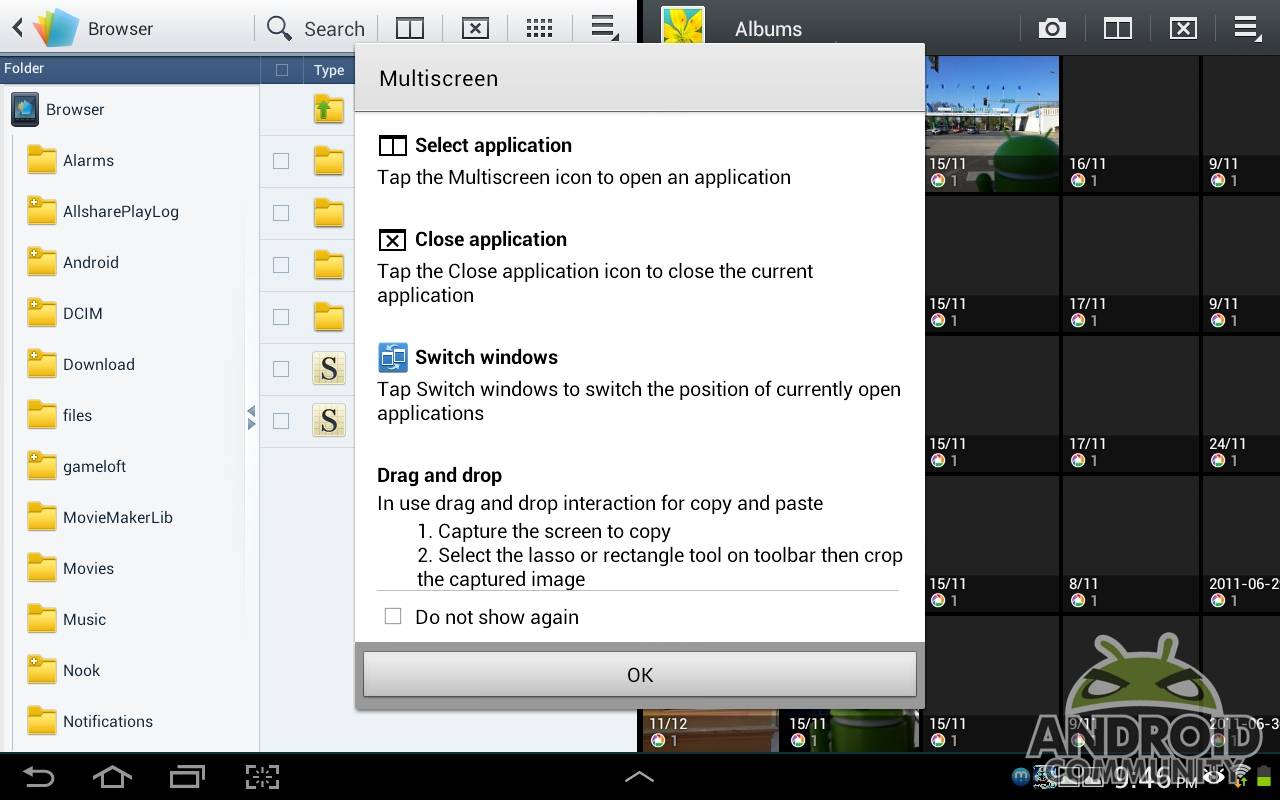The width and height of the screenshot is (1280, 800).
Task: Check the first folder row checkbox
Action: click(281, 161)
